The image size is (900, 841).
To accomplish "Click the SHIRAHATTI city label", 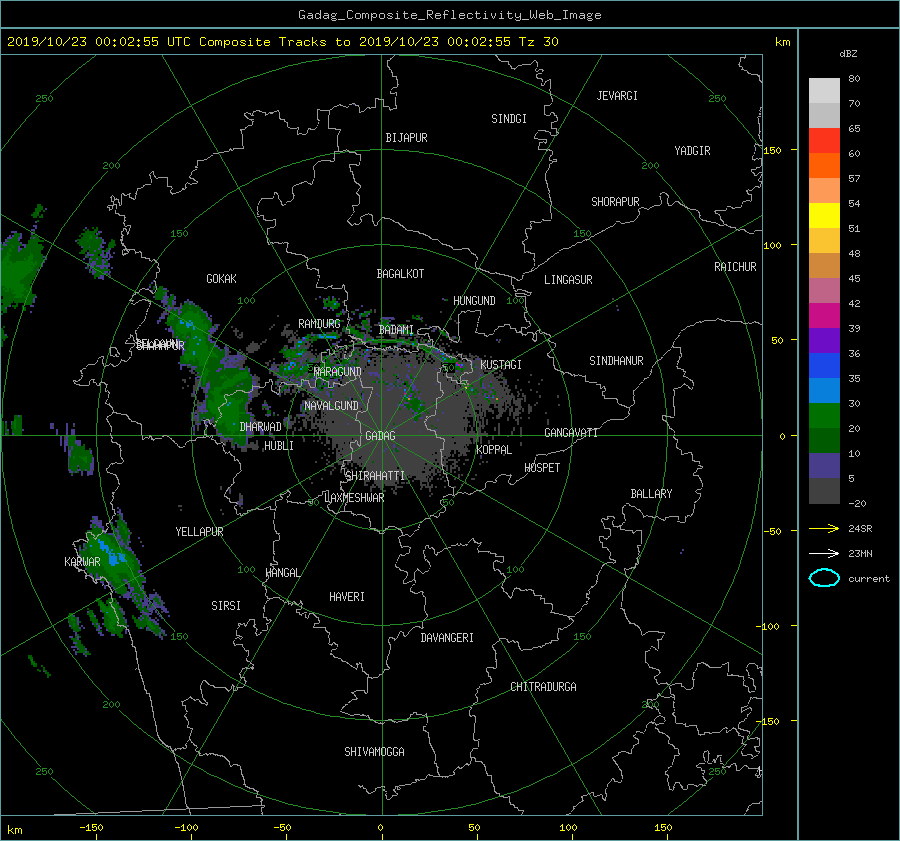I will point(375,475).
